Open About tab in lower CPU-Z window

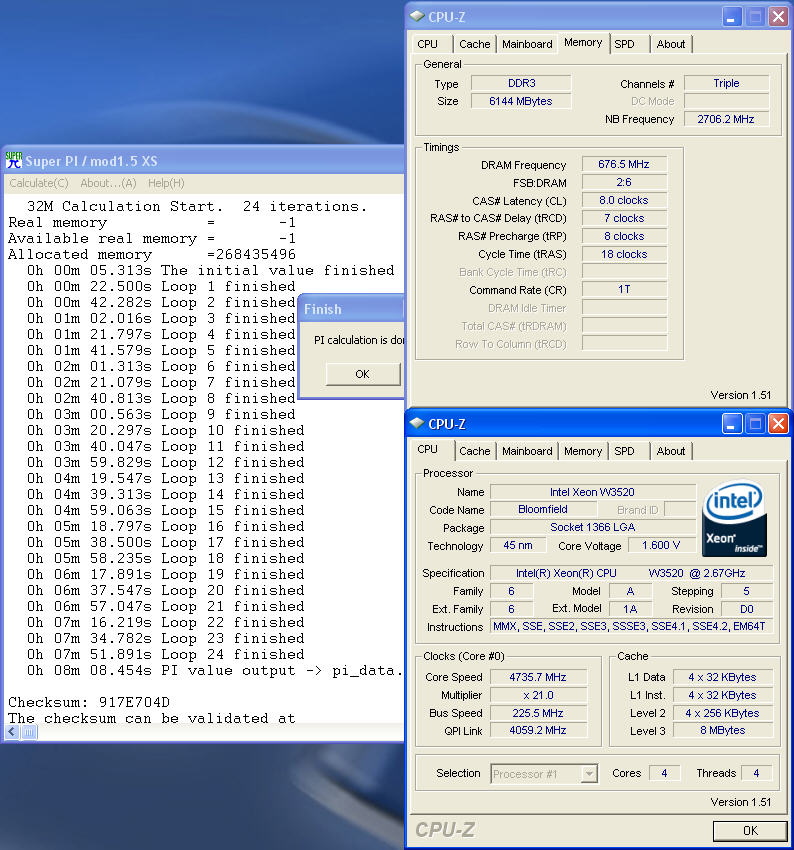pyautogui.click(x=671, y=451)
